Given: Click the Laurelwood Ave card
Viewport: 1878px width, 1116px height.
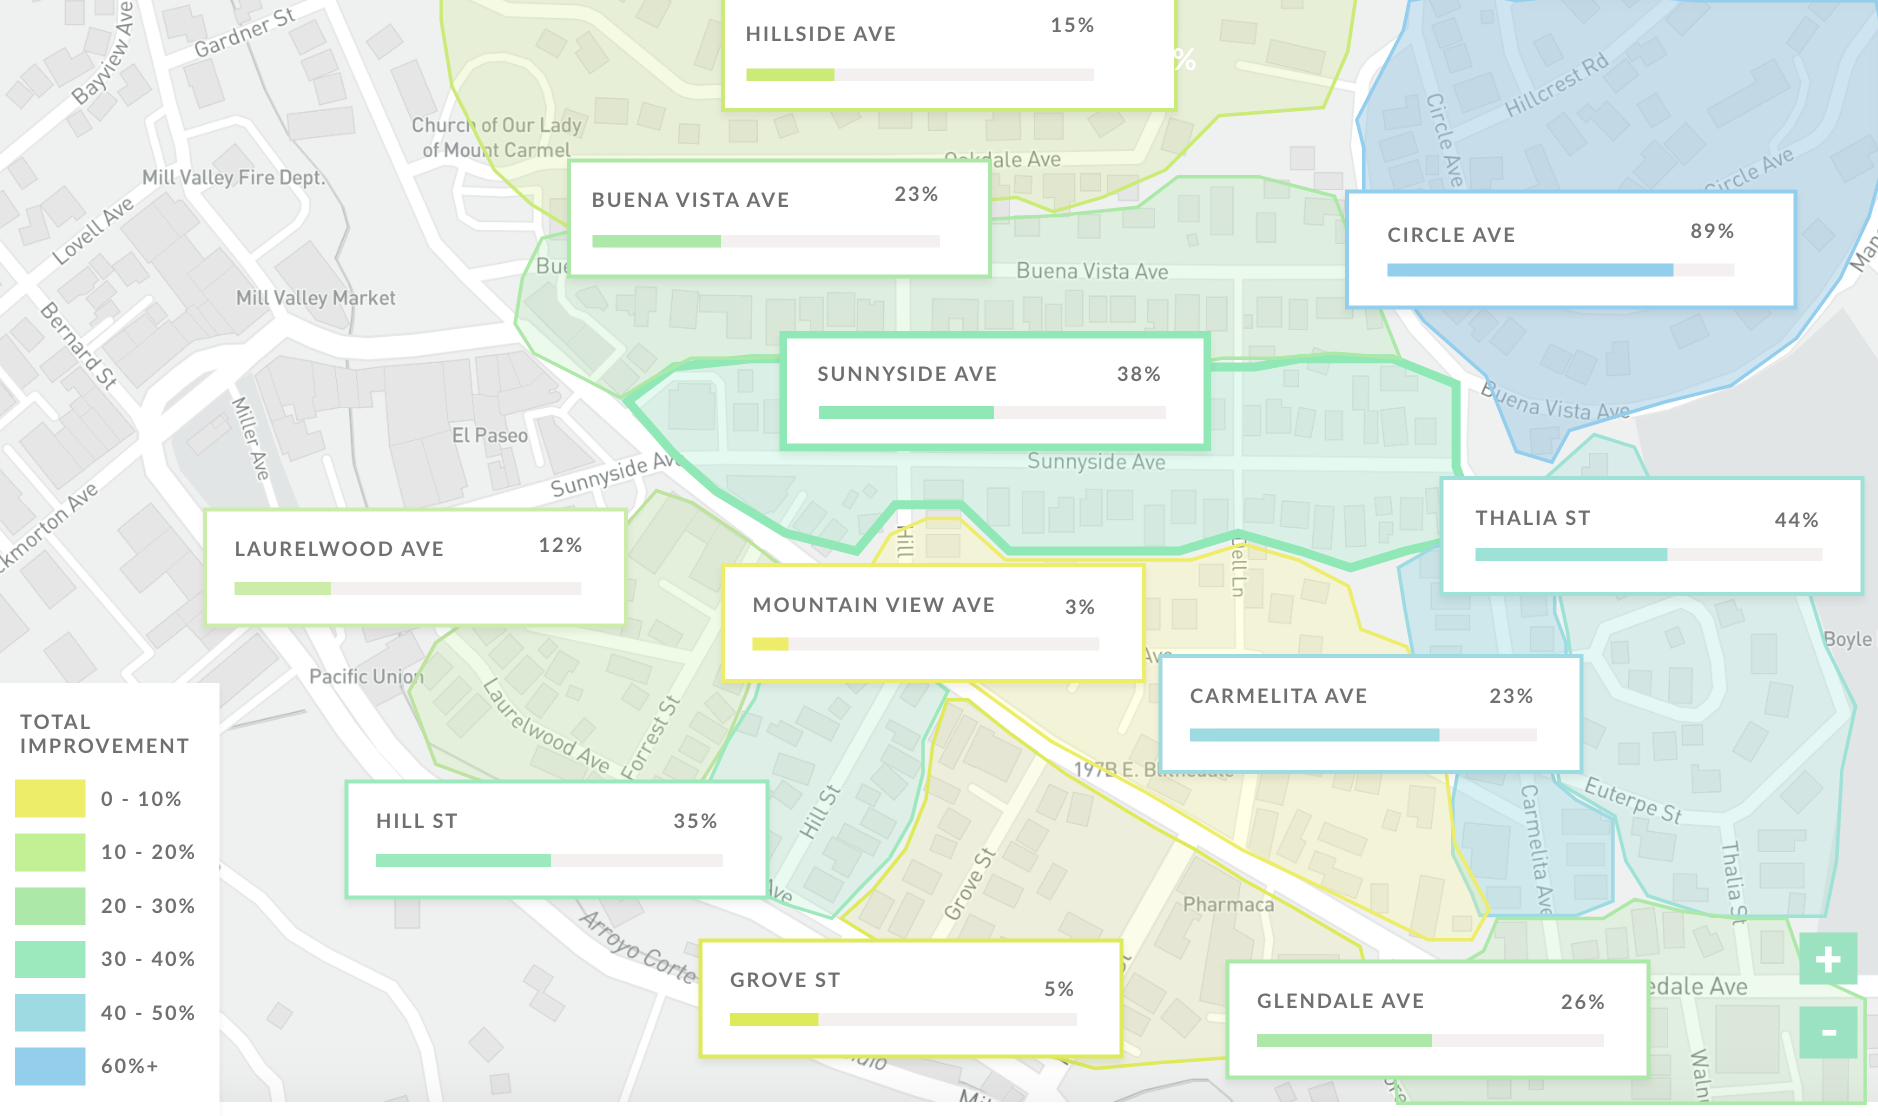Looking at the screenshot, I should pyautogui.click(x=415, y=567).
